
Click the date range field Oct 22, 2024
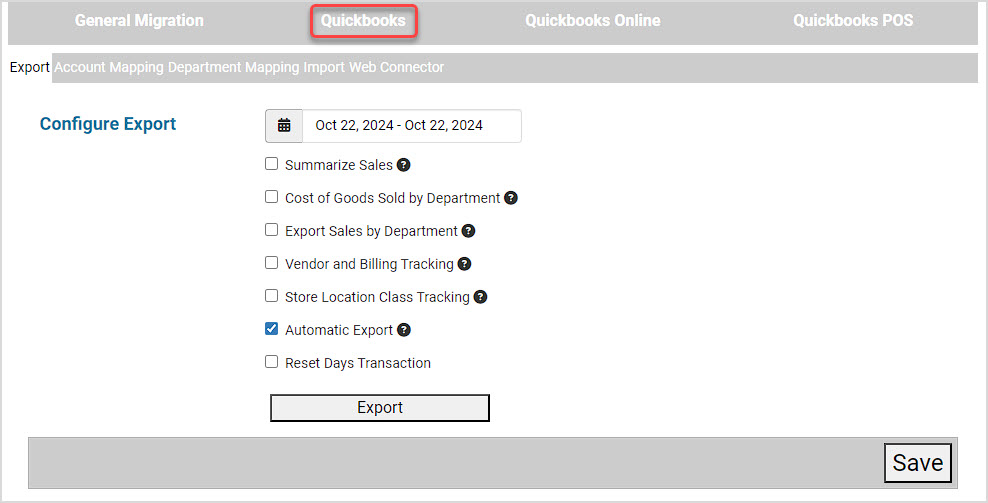pos(412,125)
